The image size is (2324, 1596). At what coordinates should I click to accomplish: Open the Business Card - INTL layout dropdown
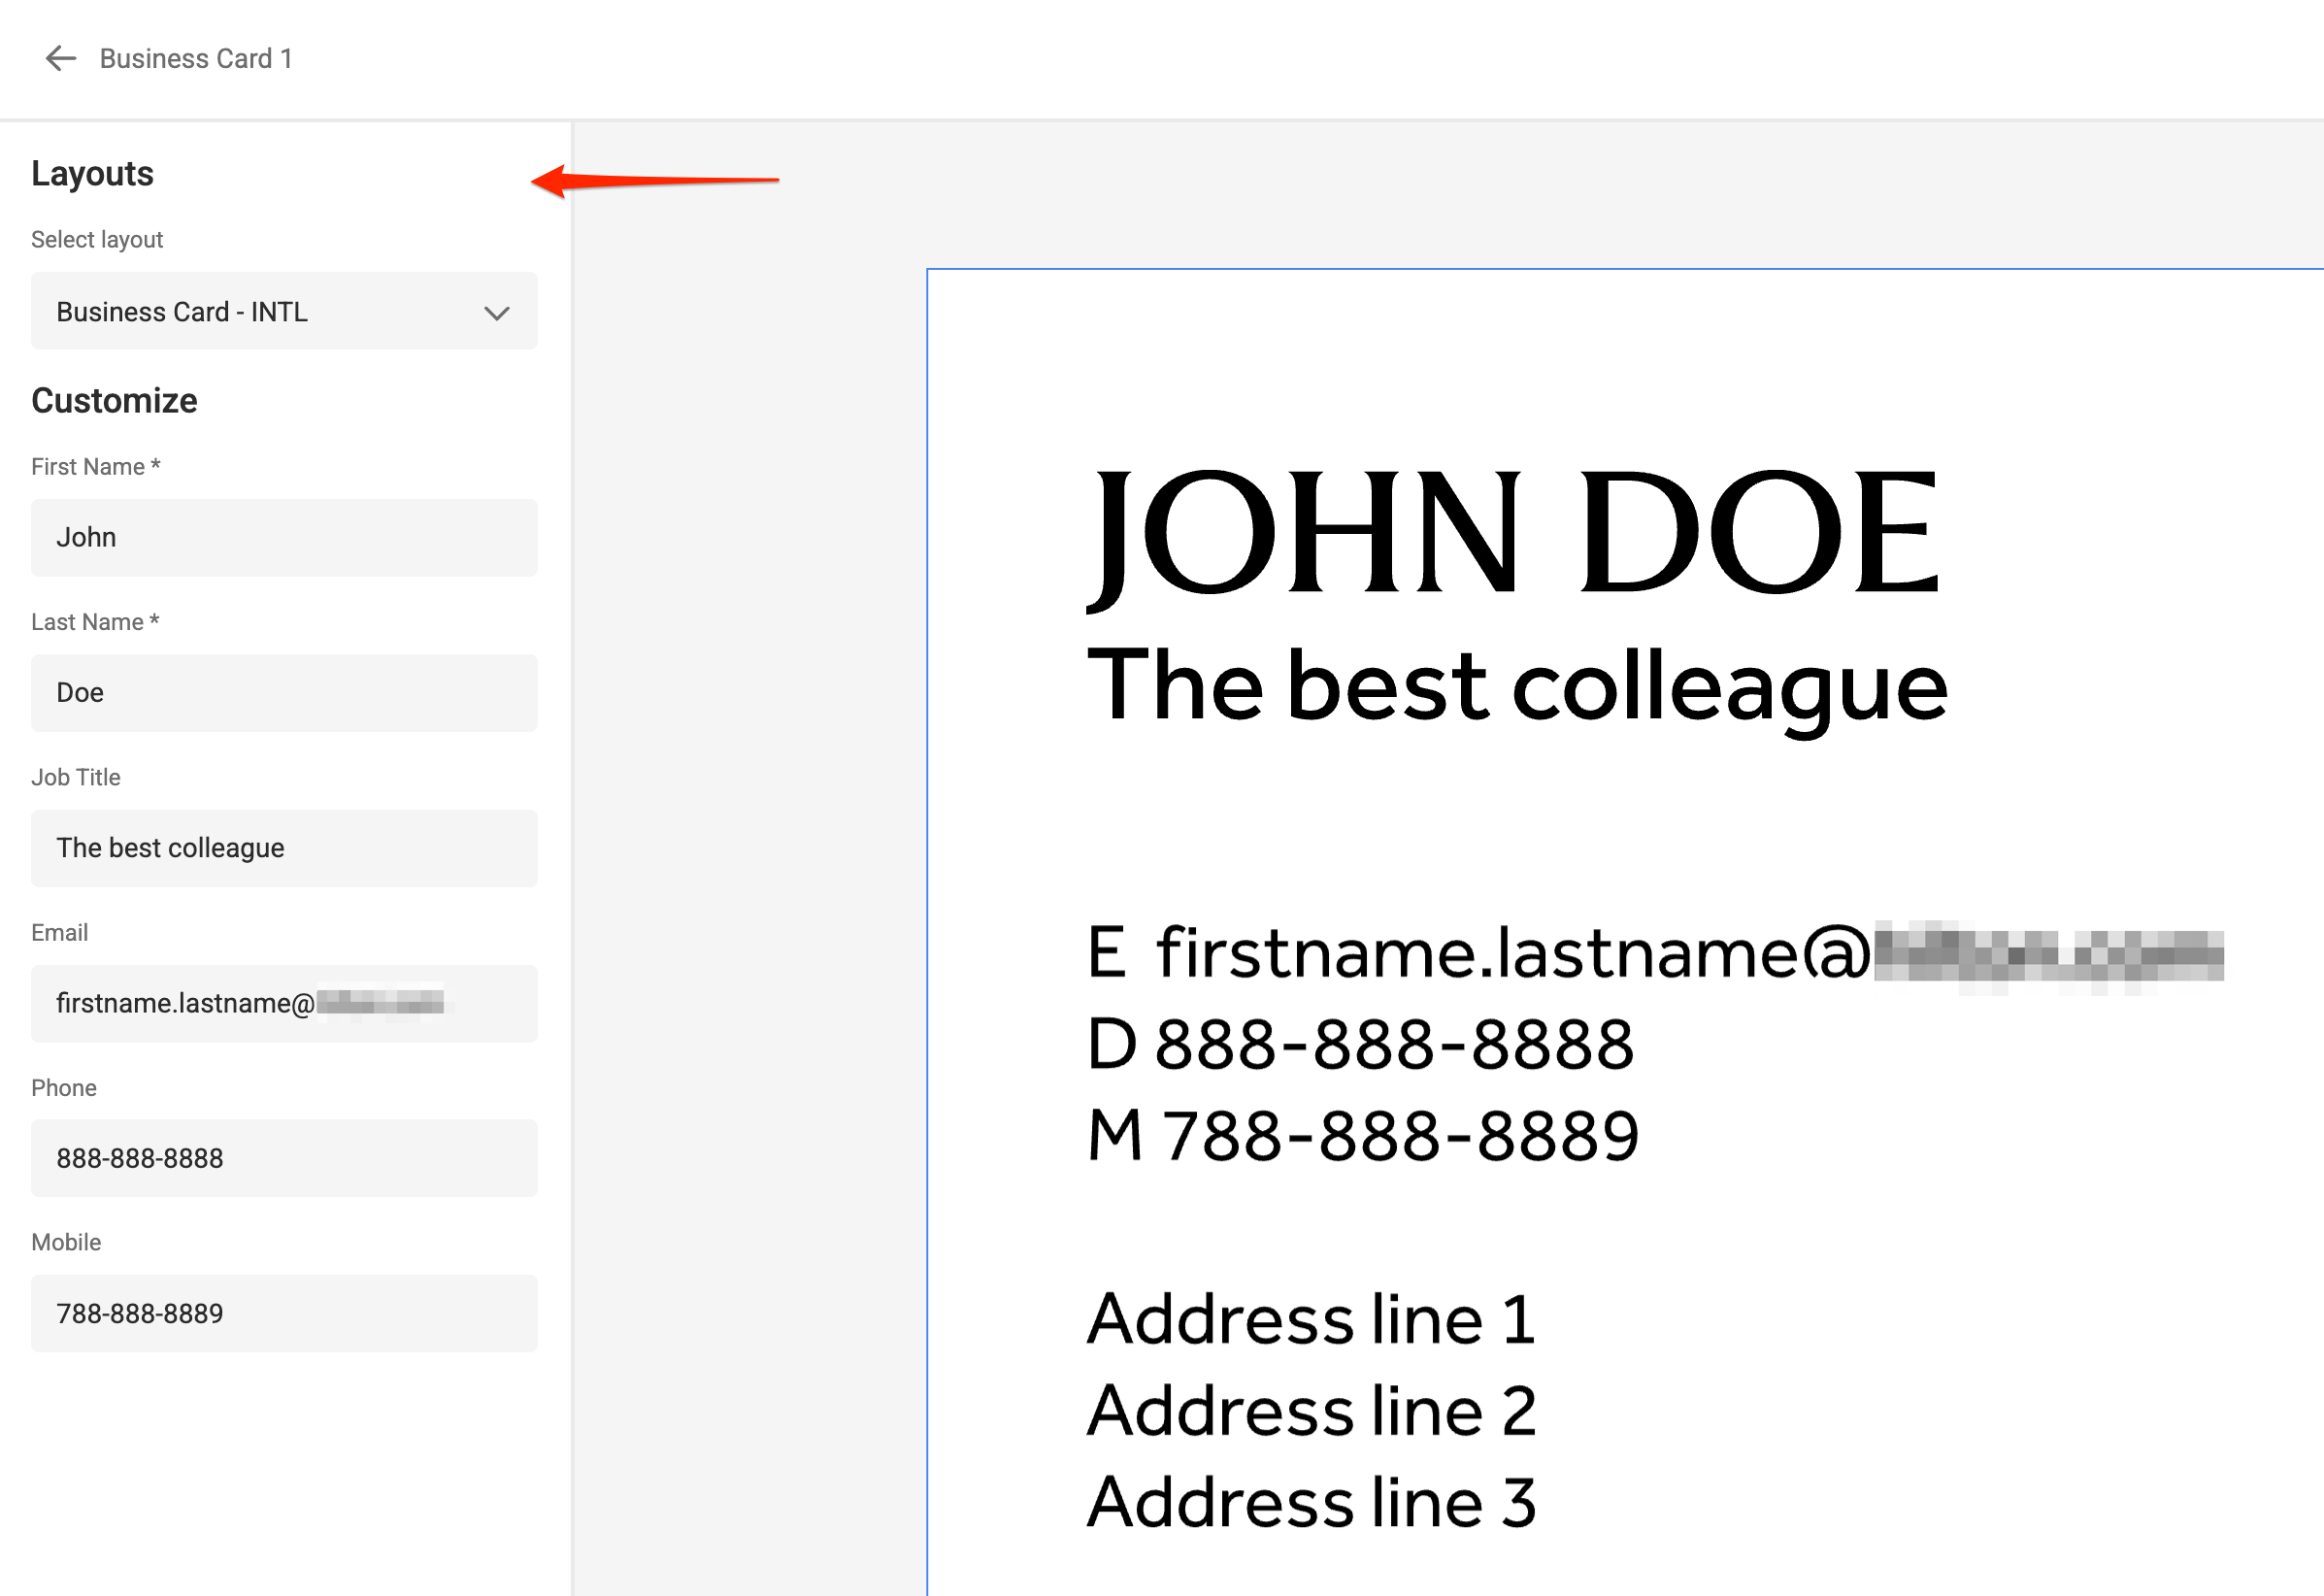click(284, 311)
